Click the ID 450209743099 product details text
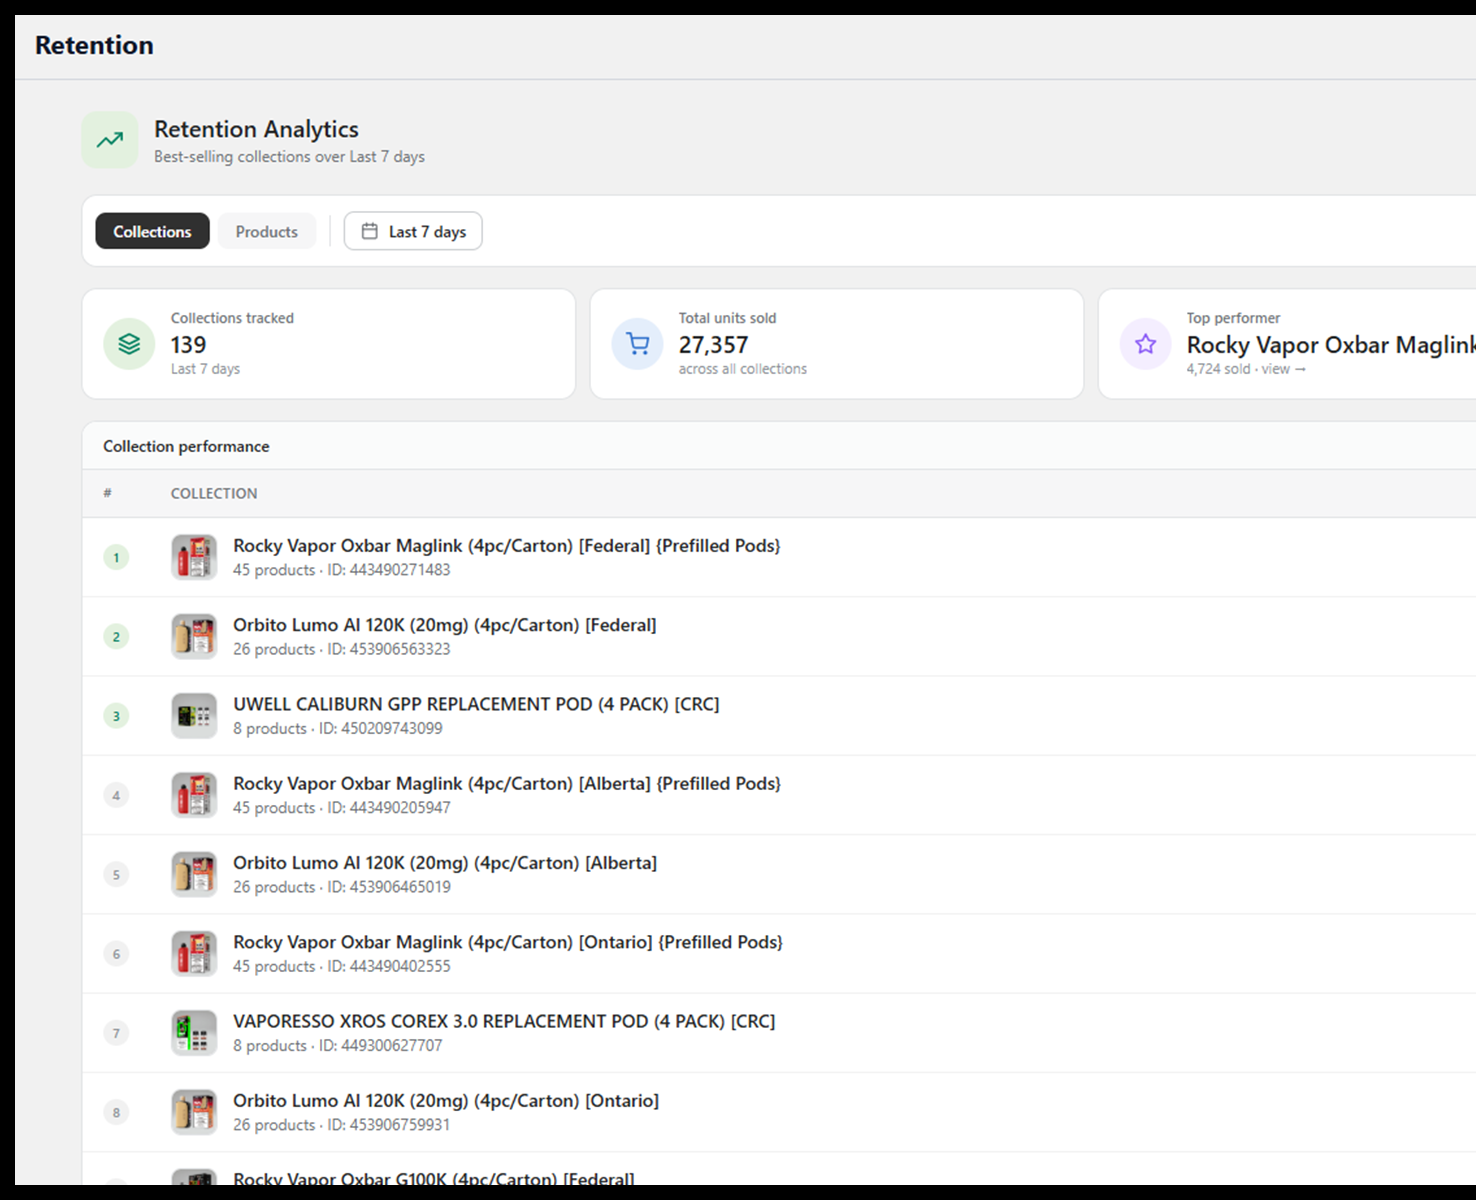Viewport: 1476px width, 1200px height. click(x=338, y=728)
